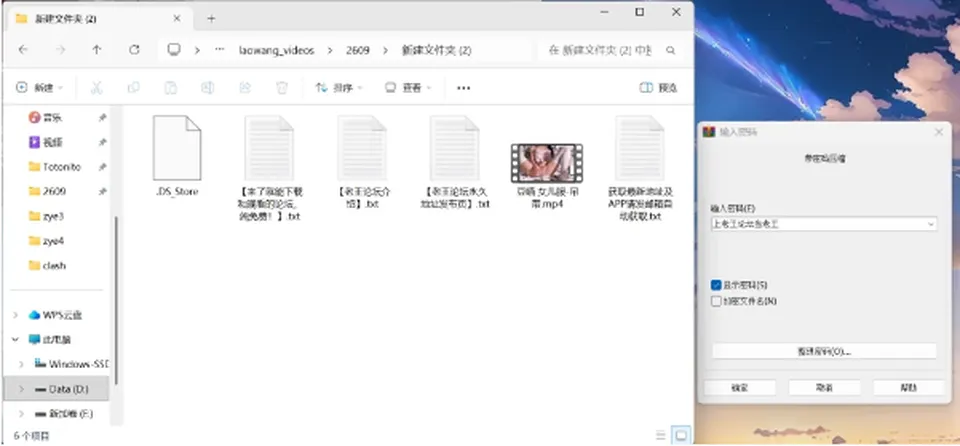Screen dimensions: 960x446
Task: Click 新建文件夹 (2) breadcrumb segment
Action: (436, 50)
